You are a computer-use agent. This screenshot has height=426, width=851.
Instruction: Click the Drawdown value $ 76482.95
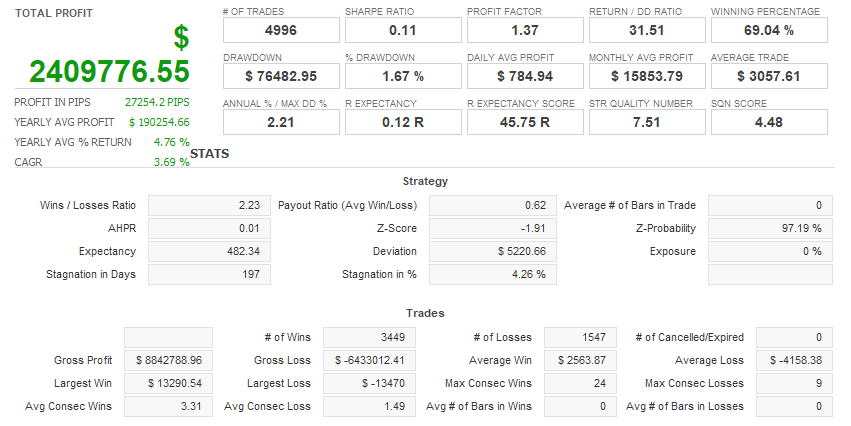pyautogui.click(x=281, y=76)
